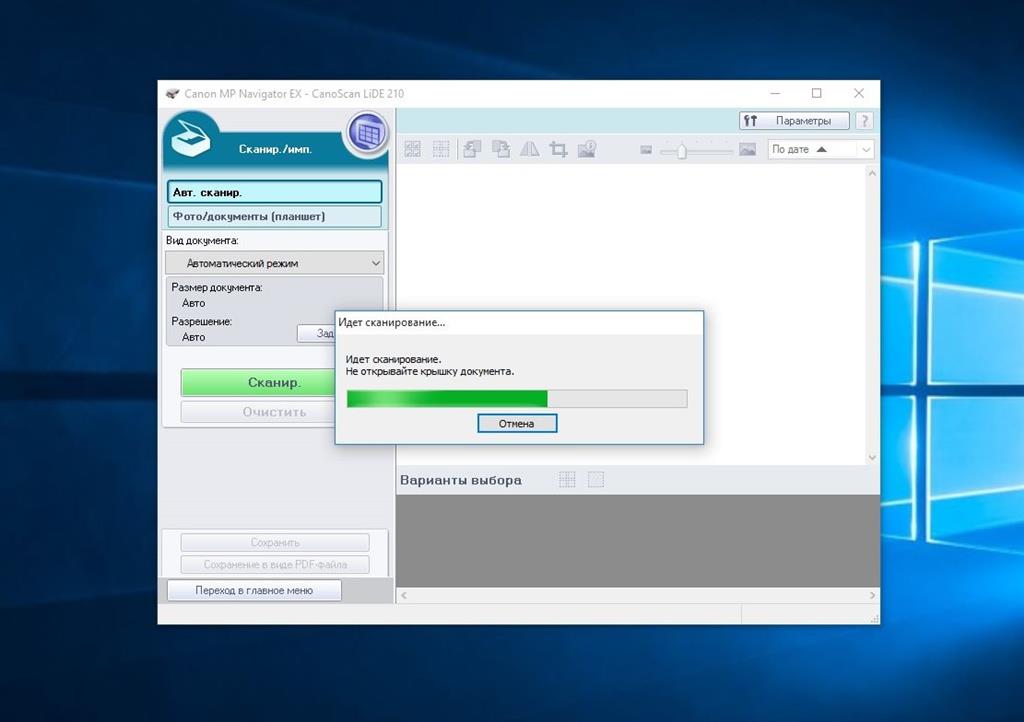Click the preview pane scroll up arrow
Image resolution: width=1024 pixels, height=722 pixels.
pos(872,173)
